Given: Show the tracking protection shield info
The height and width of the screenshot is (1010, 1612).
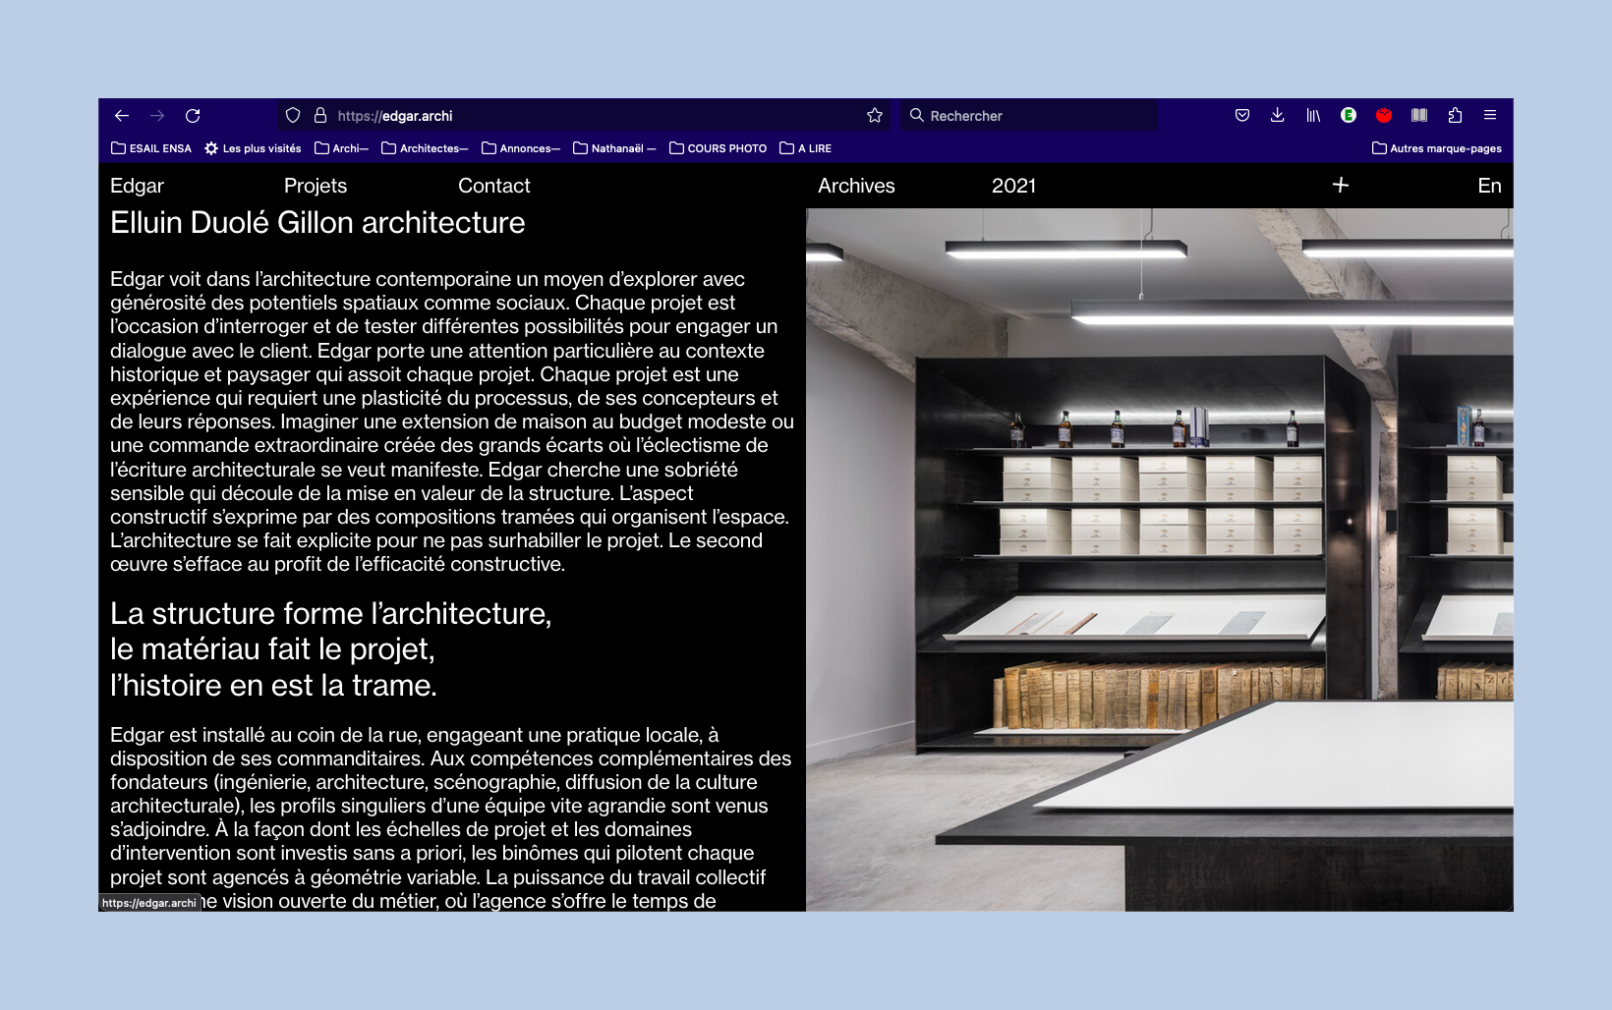Looking at the screenshot, I should (x=293, y=116).
